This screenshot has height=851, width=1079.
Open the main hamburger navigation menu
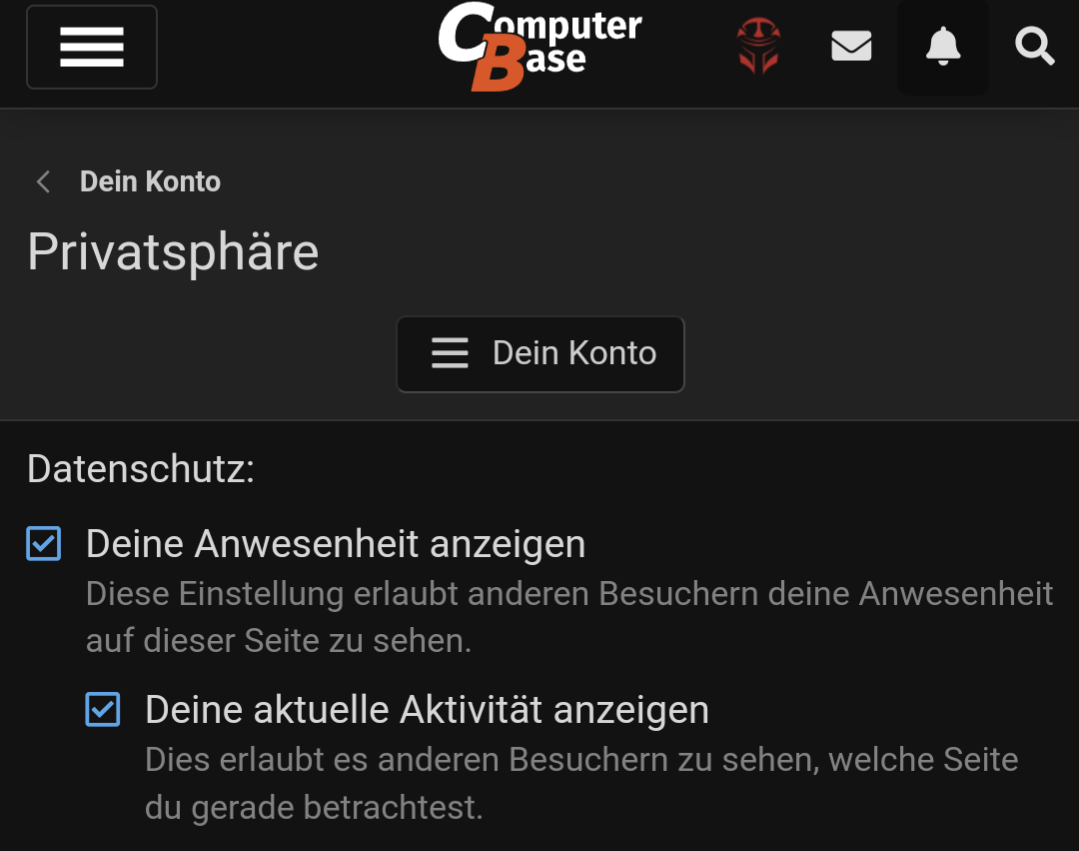click(91, 46)
